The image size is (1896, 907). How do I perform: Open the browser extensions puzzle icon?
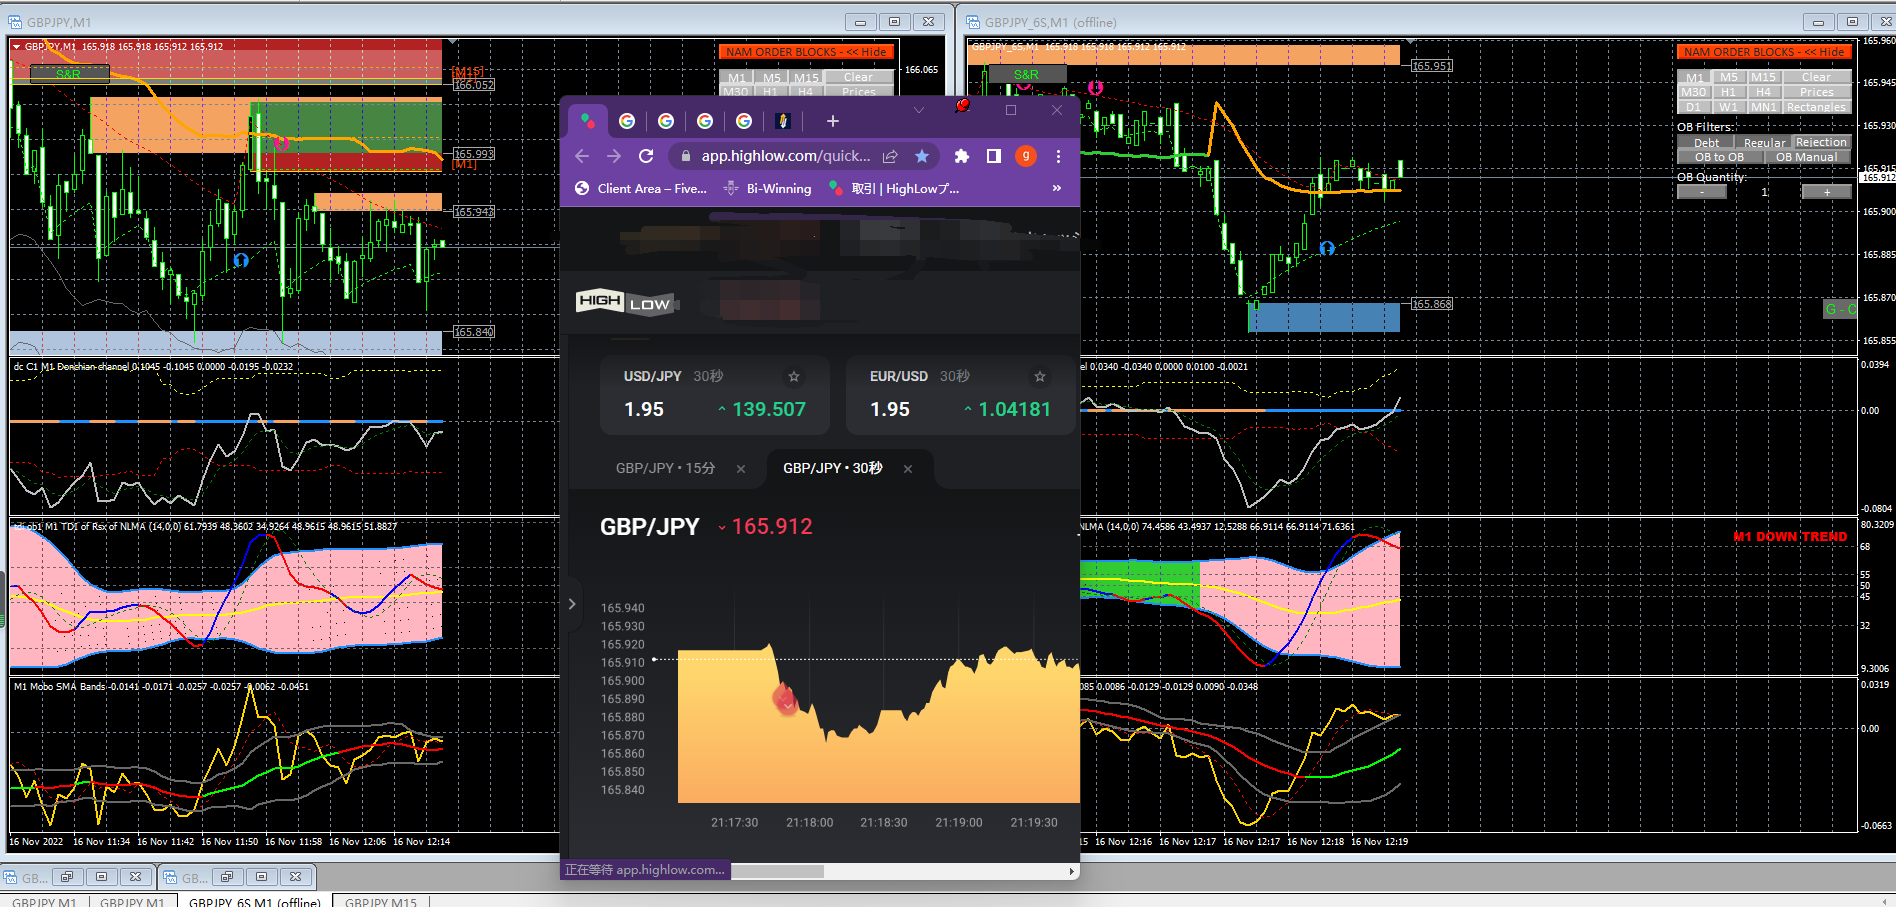[x=962, y=156]
